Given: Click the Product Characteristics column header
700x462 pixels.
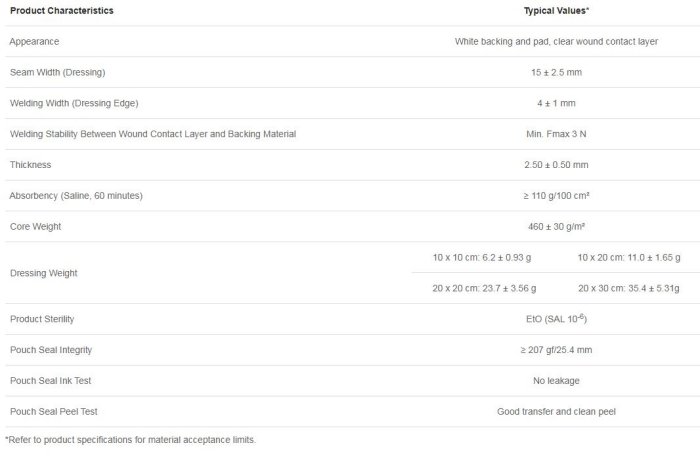Looking at the screenshot, I should coord(61,11).
